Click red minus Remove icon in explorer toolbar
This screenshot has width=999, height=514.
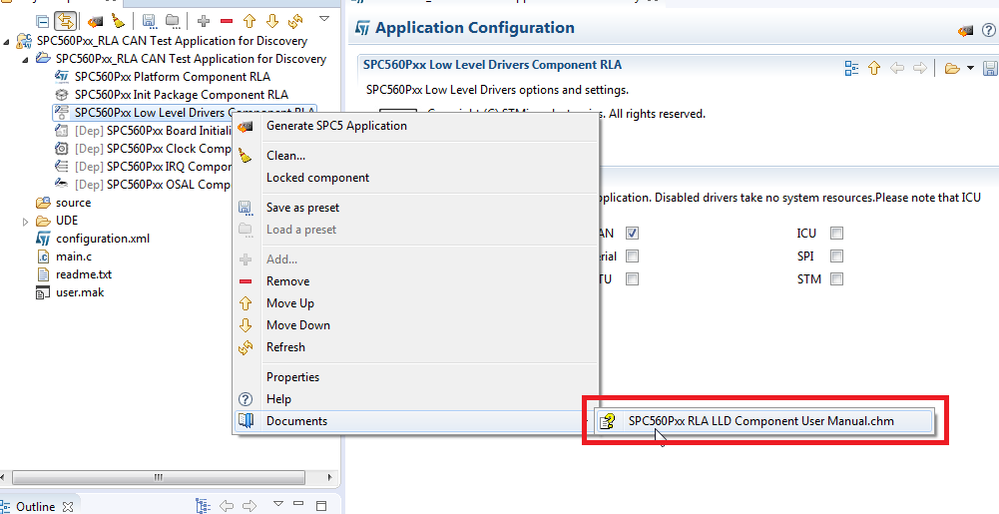(x=226, y=21)
